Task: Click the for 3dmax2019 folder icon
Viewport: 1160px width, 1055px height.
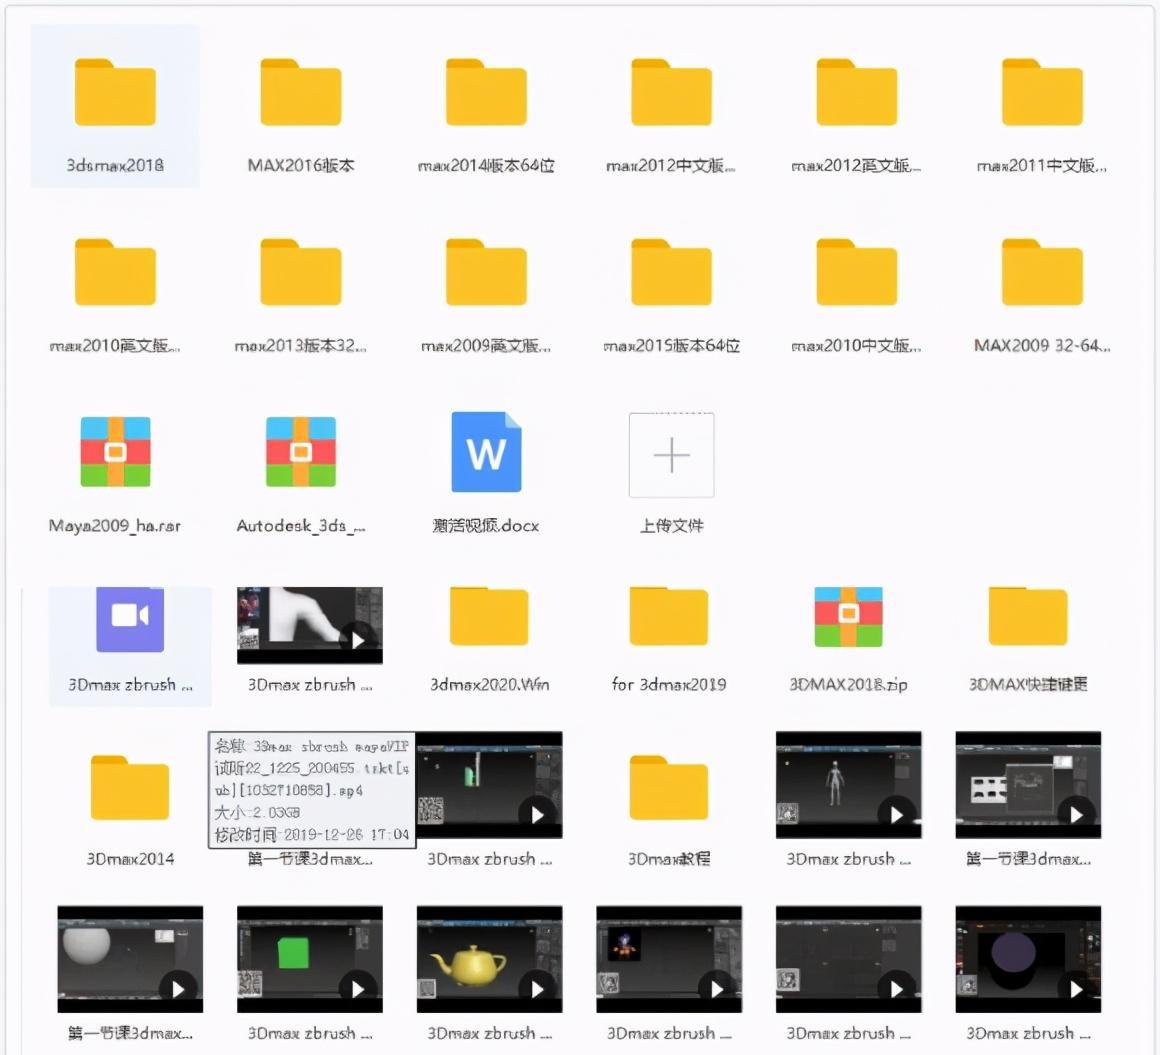Action: [669, 616]
